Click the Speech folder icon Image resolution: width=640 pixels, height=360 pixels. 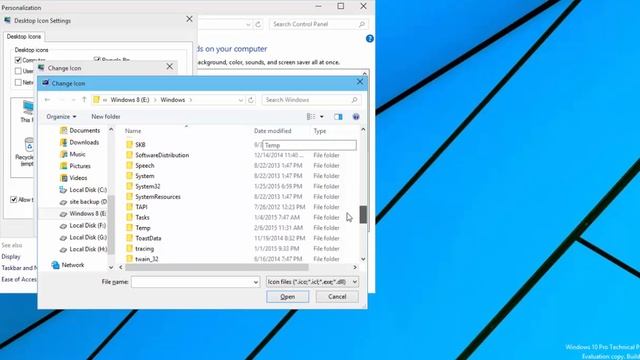click(x=129, y=165)
